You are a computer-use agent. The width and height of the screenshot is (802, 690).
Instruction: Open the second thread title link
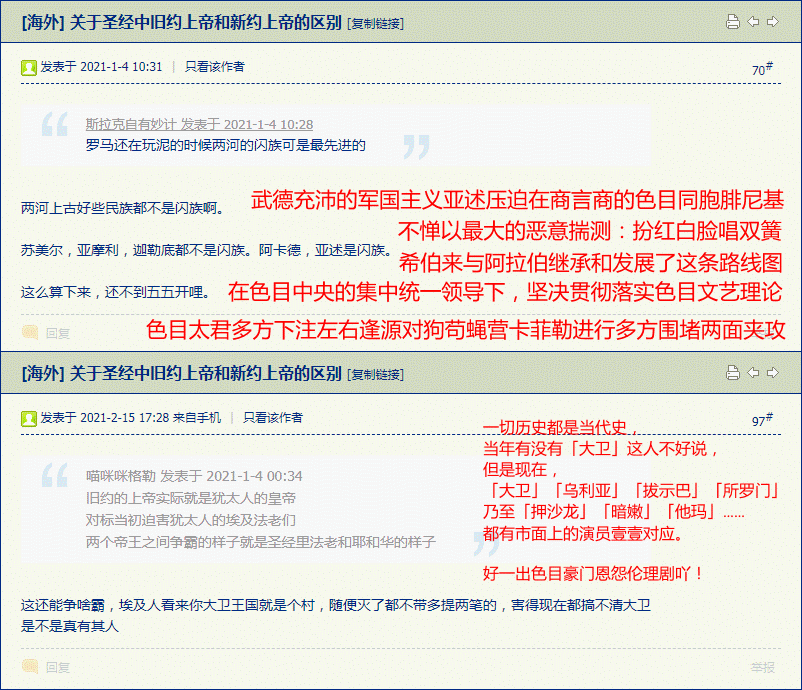205,373
